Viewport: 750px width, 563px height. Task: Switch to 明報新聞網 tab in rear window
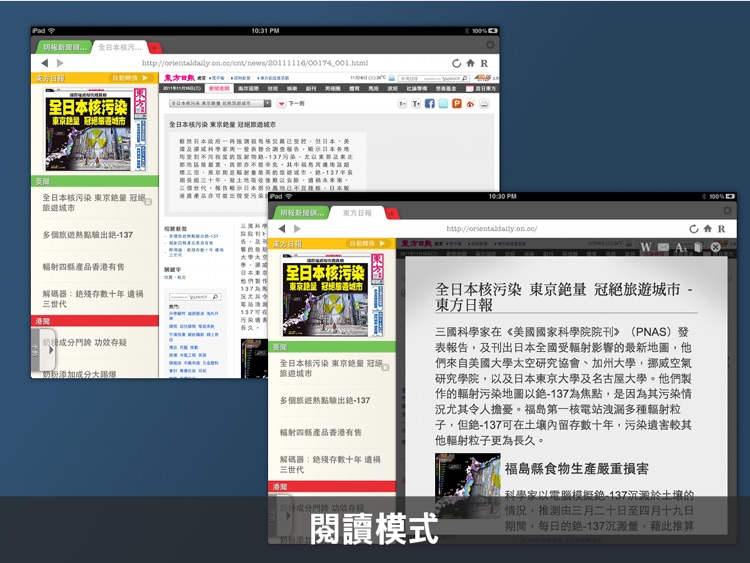click(65, 47)
